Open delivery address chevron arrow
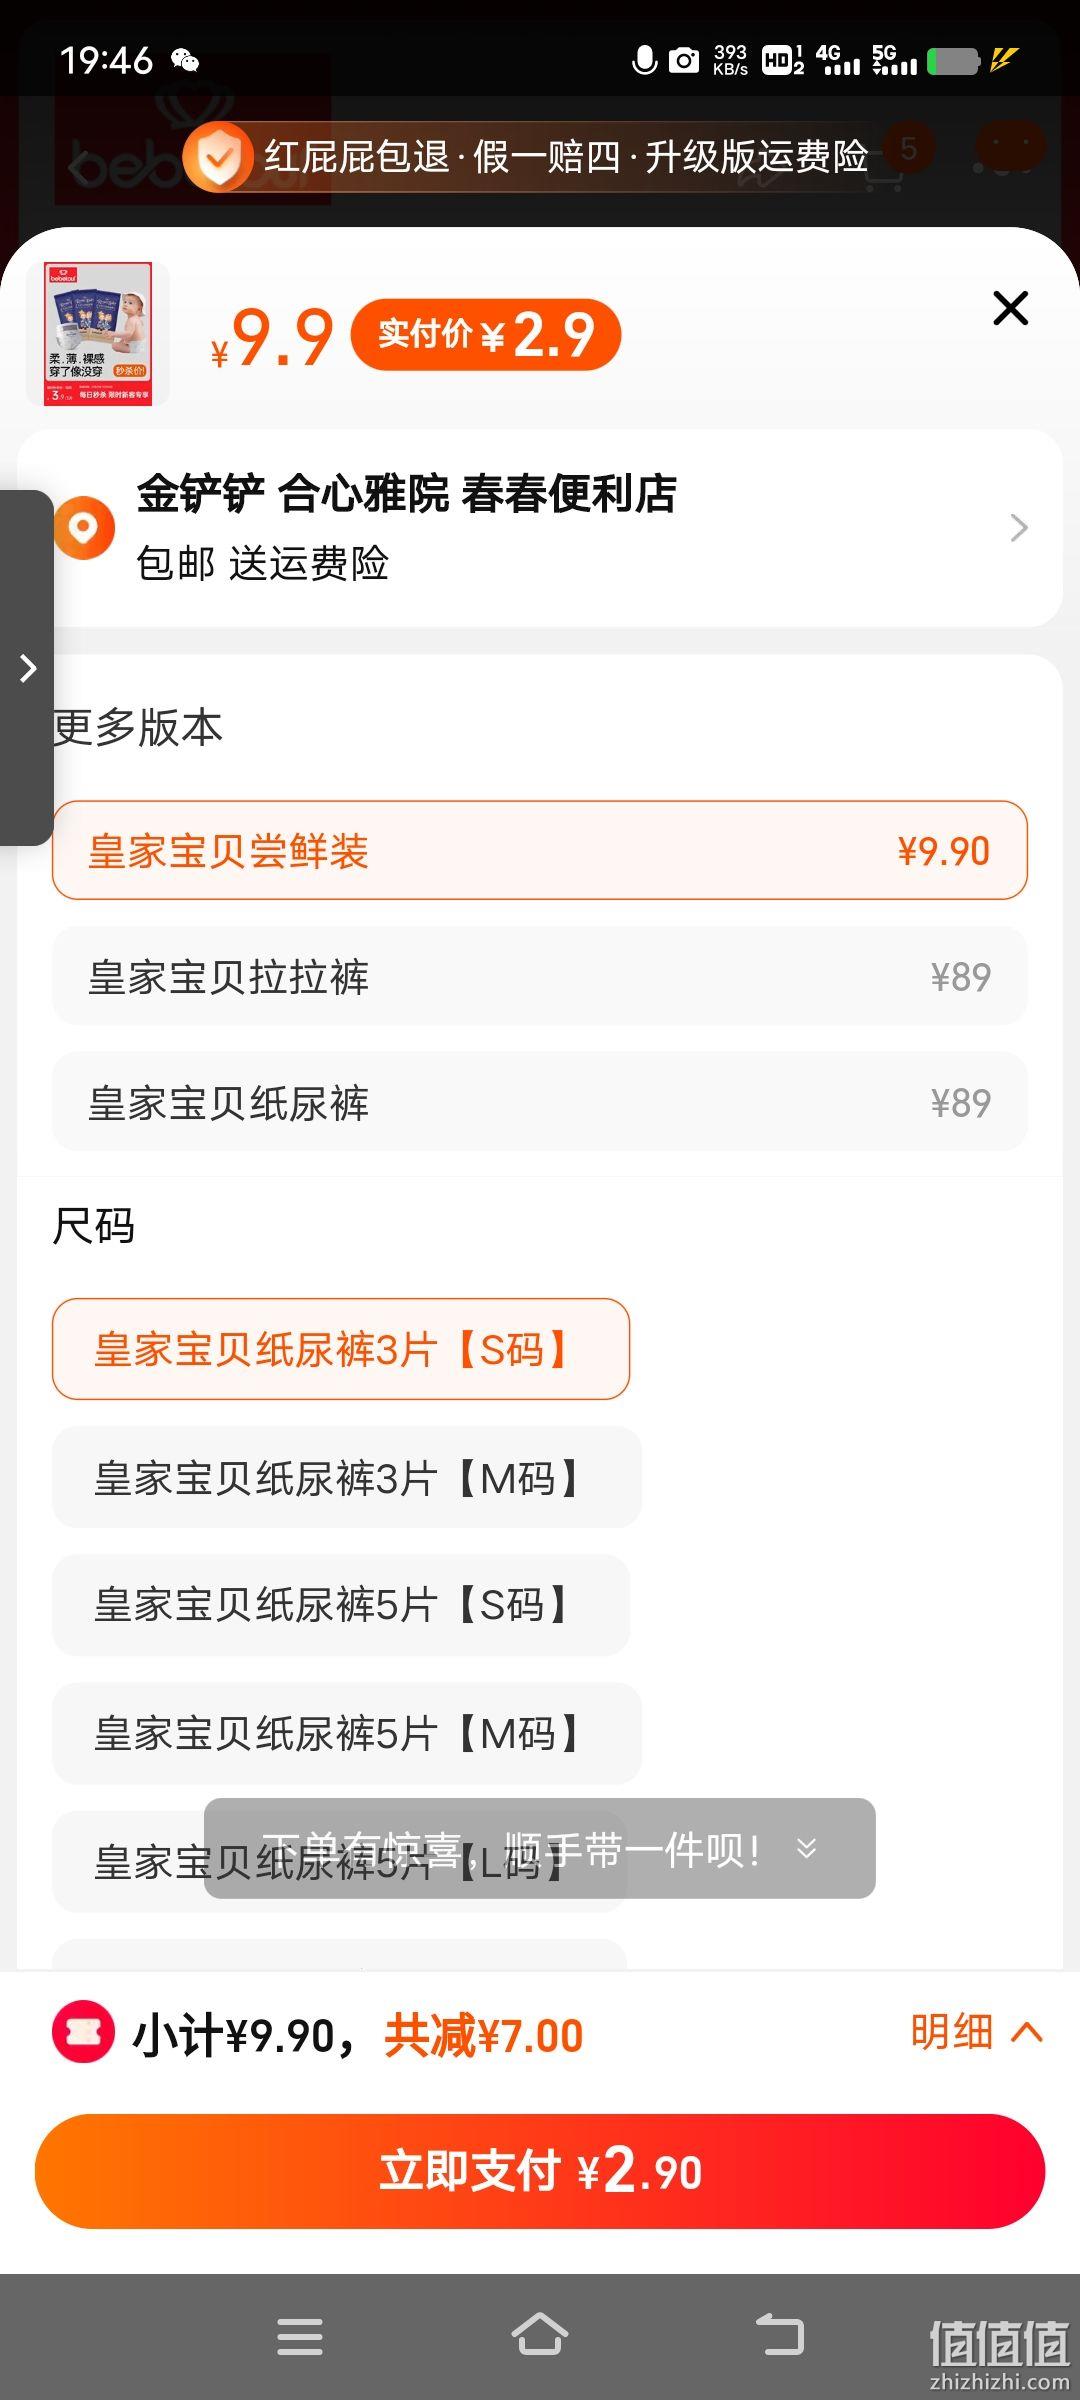This screenshot has height=2400, width=1080. (x=1018, y=527)
